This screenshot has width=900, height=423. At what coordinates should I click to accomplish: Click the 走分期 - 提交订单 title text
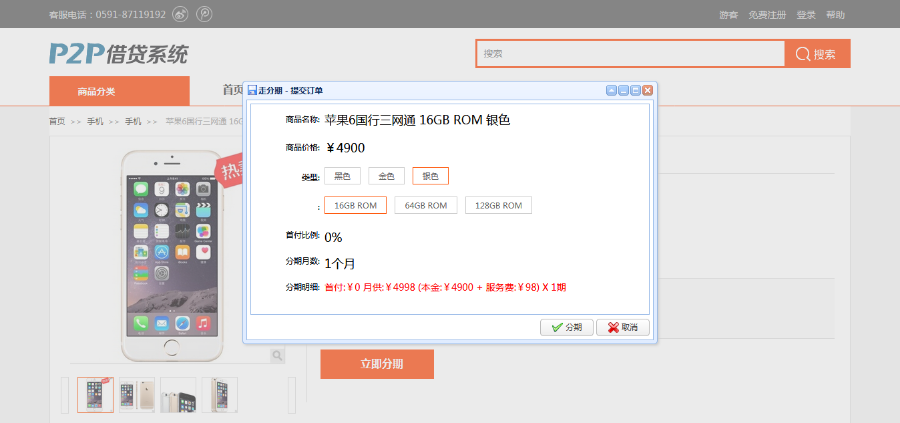290,91
